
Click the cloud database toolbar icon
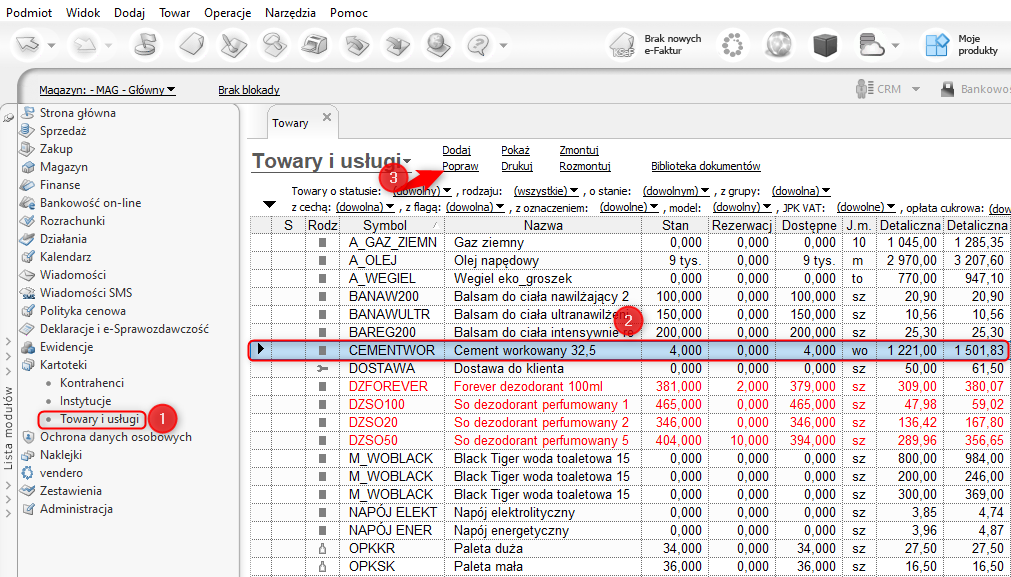871,45
